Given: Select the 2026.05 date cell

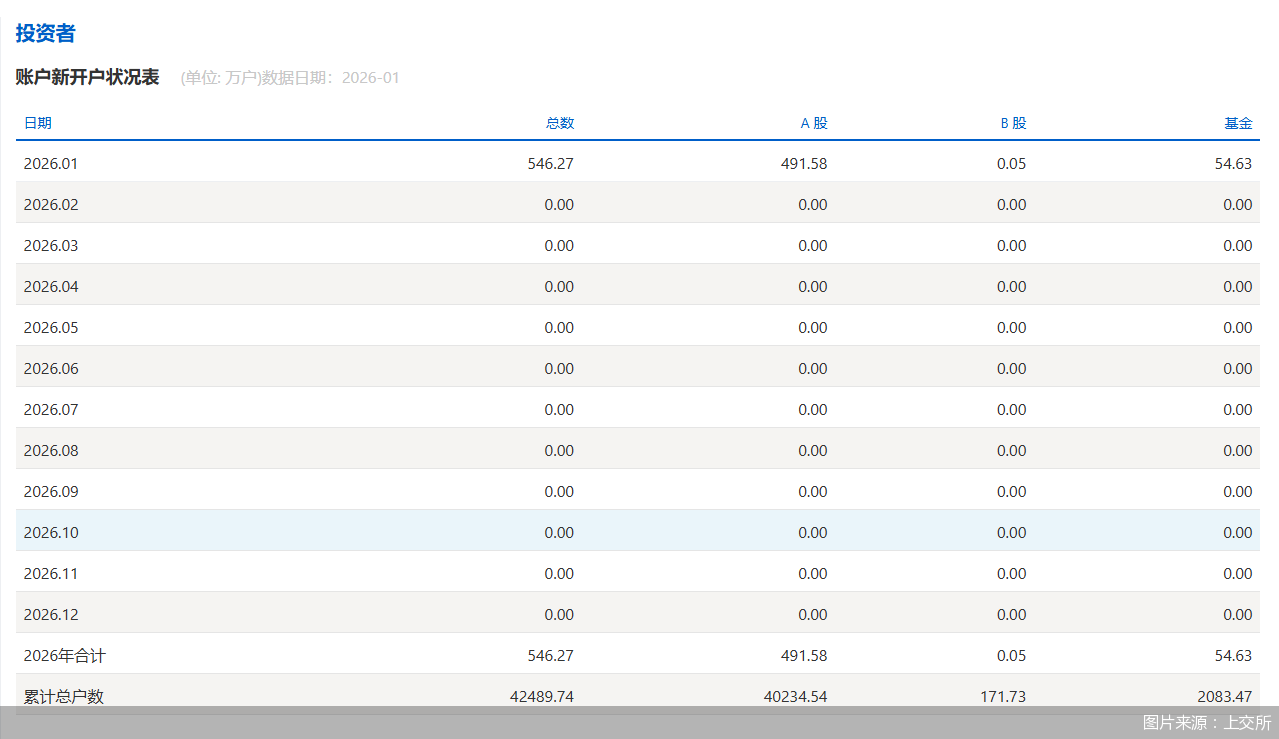Looking at the screenshot, I should (51, 327).
